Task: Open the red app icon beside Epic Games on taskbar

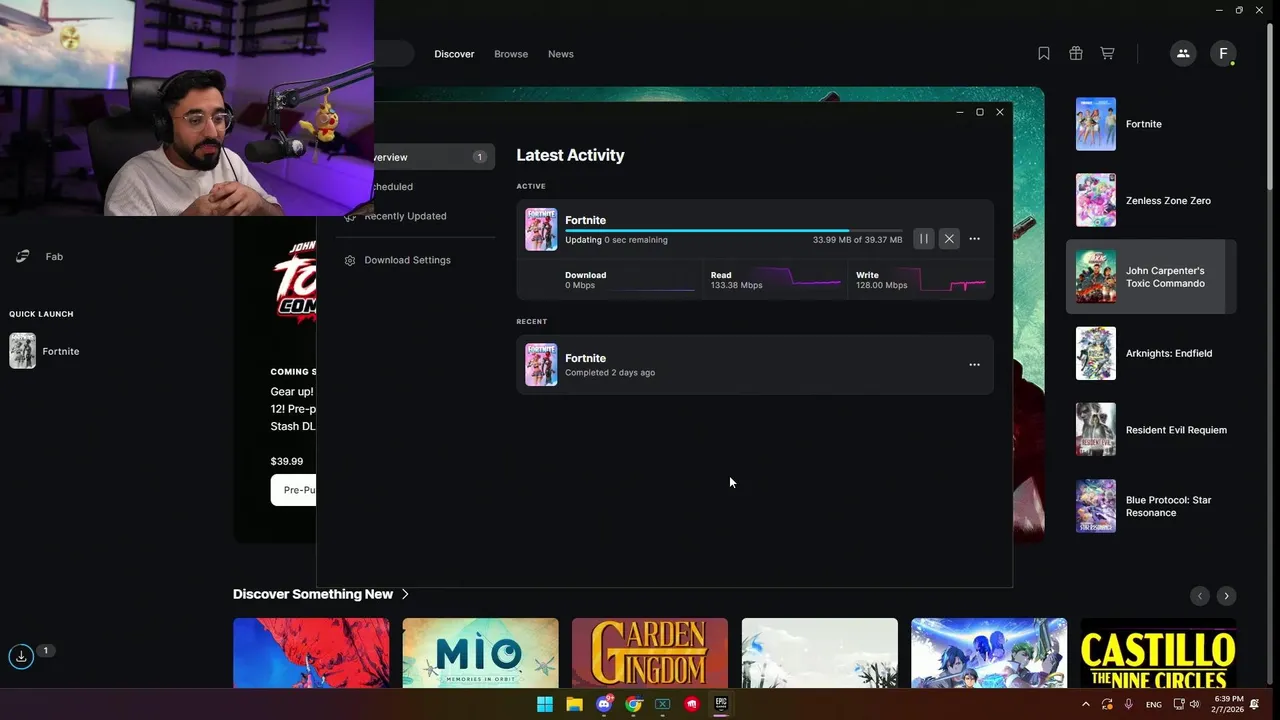Action: click(691, 704)
